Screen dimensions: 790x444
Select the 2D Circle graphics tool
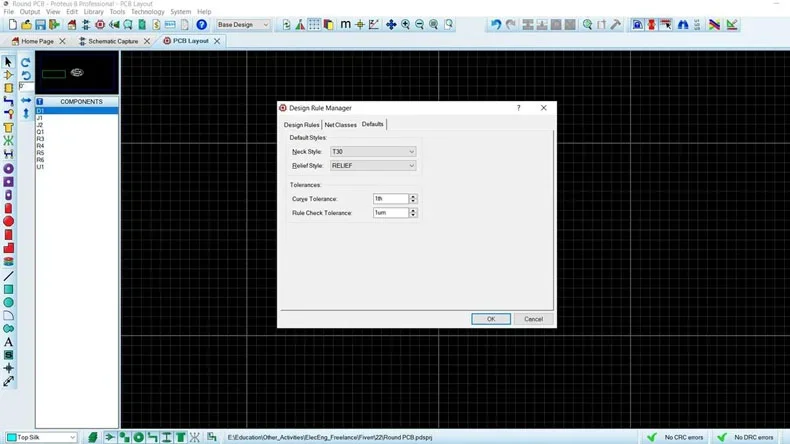coord(8,302)
